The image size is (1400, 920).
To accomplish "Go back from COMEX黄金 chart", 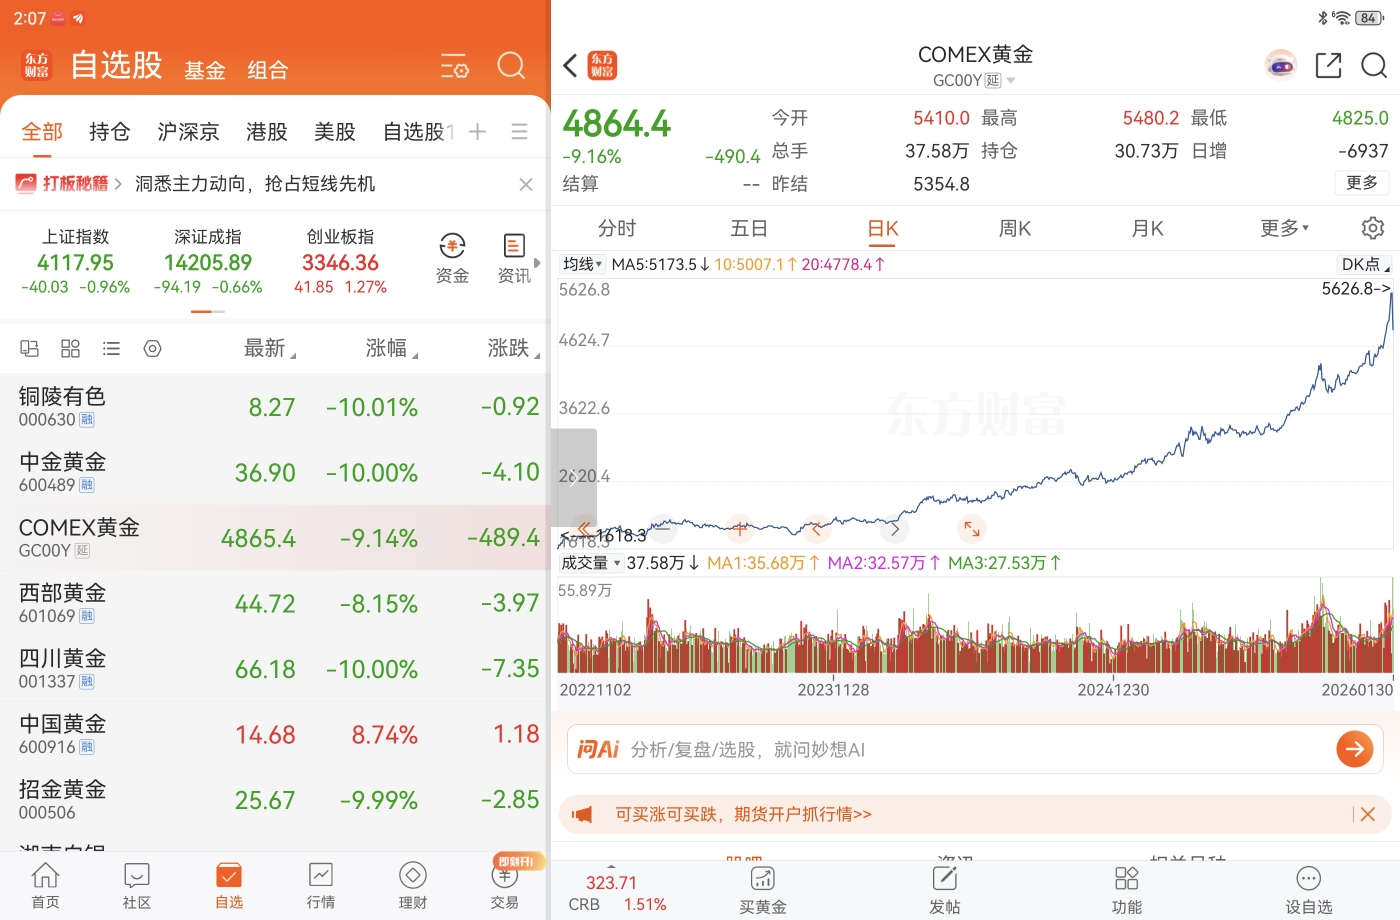I will [x=570, y=66].
